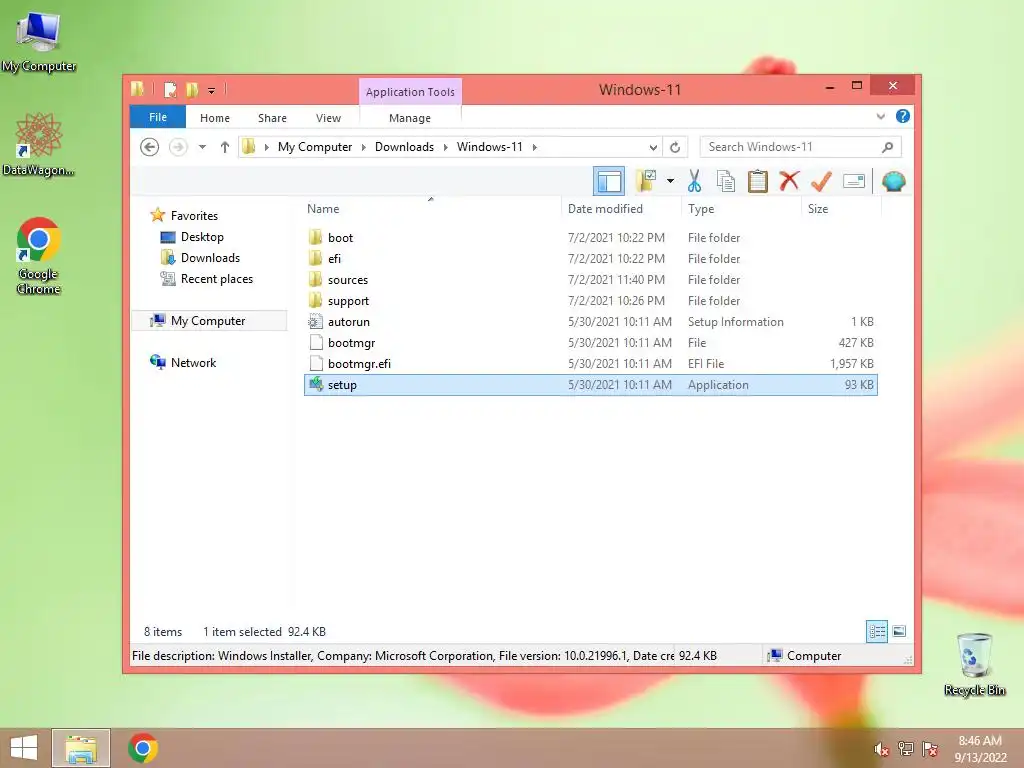Refresh the Windows-11 folder view
1024x768 pixels.
coord(675,147)
